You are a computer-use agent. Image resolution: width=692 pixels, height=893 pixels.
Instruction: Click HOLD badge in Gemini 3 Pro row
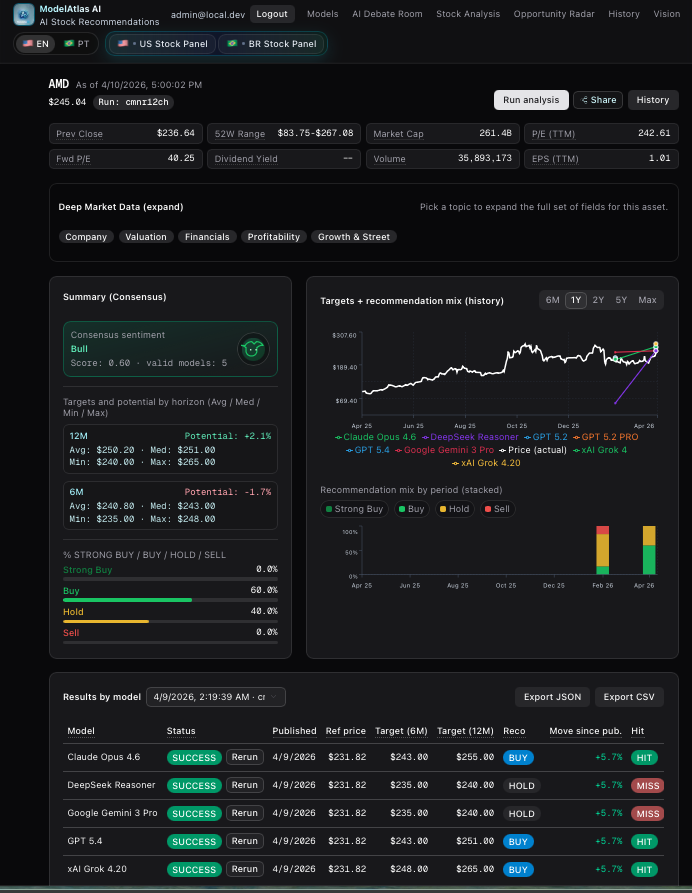click(521, 813)
